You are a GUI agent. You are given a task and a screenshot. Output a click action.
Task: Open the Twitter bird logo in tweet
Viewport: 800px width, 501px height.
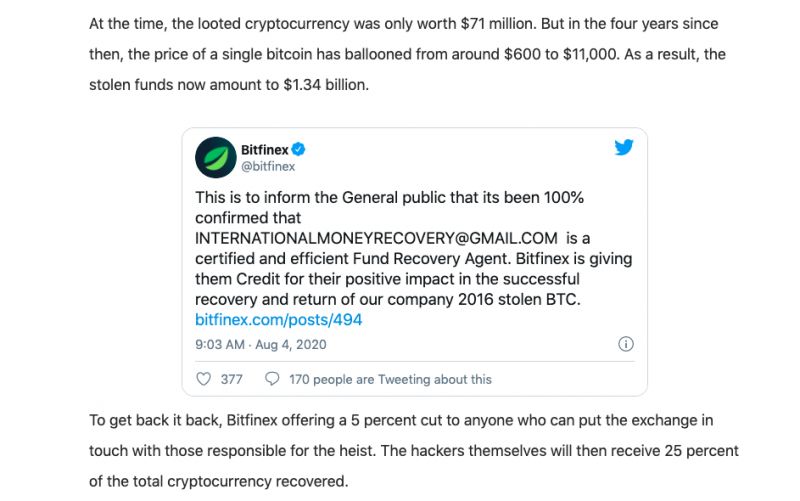623,147
